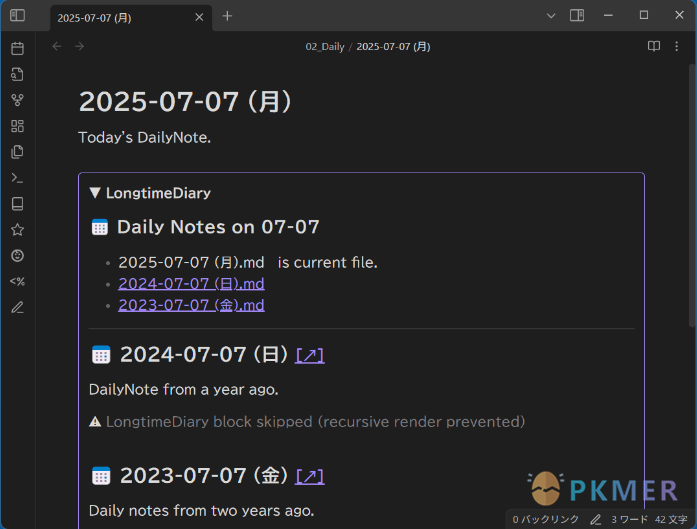The image size is (697, 529).
Task: Open the command palette terminal icon
Action: (x=17, y=178)
